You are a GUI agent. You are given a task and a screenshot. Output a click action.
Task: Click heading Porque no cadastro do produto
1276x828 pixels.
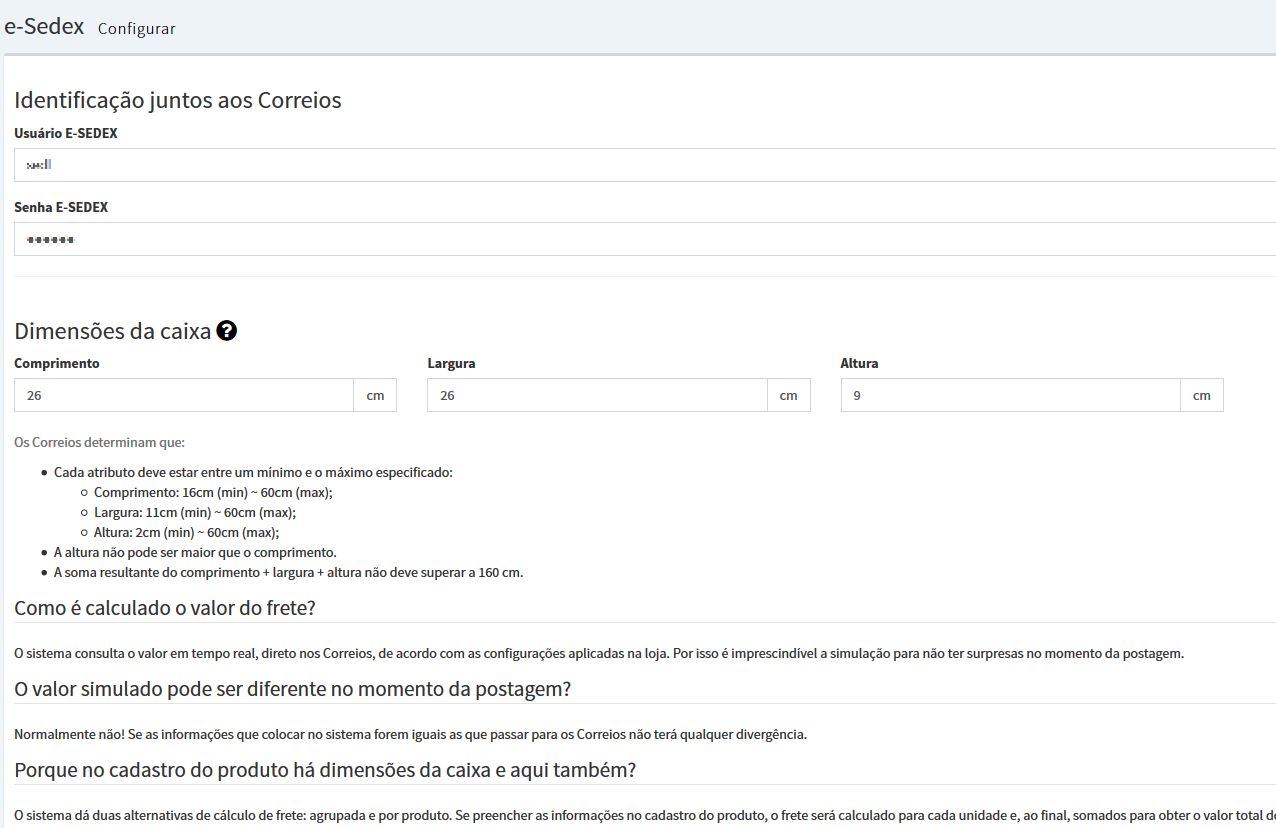click(325, 770)
